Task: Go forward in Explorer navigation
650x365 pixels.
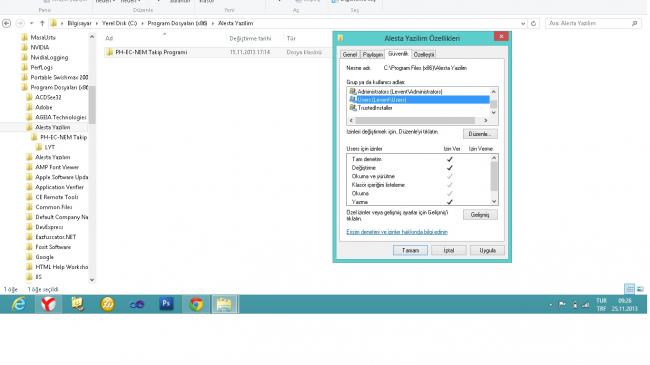Action: tap(20, 23)
